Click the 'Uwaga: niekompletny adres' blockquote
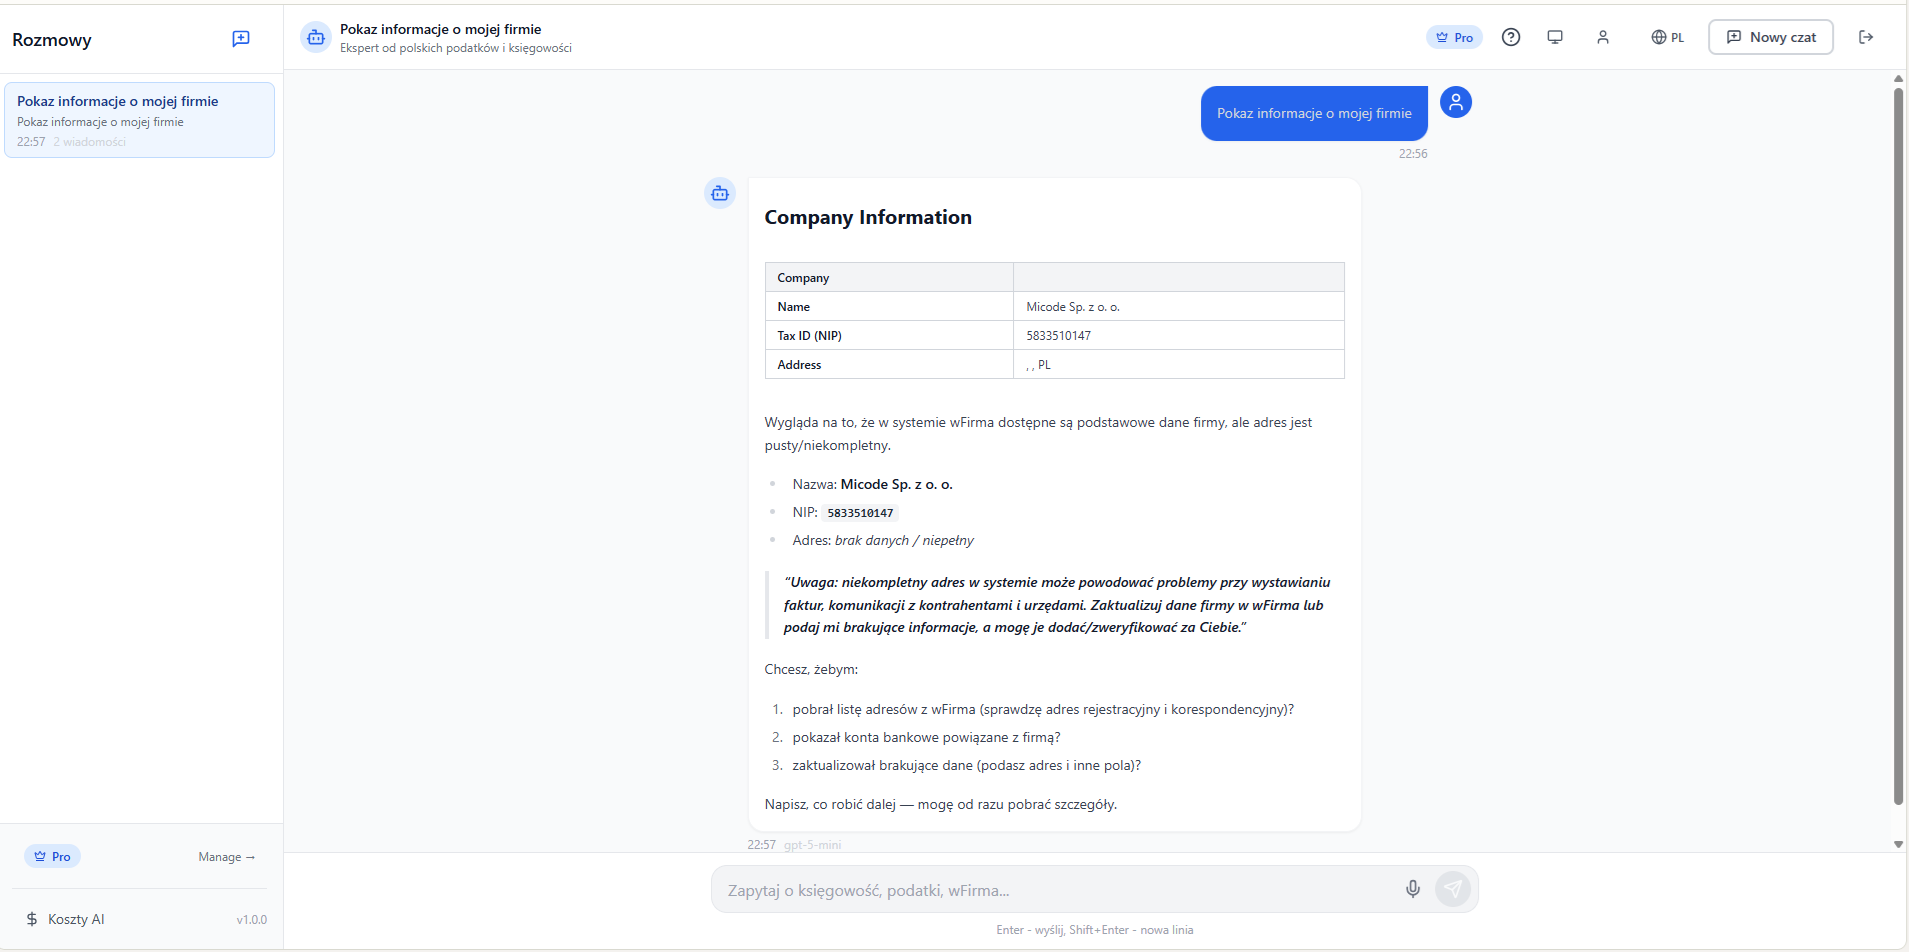Screen dimensions: 1909x952 (x=1057, y=605)
